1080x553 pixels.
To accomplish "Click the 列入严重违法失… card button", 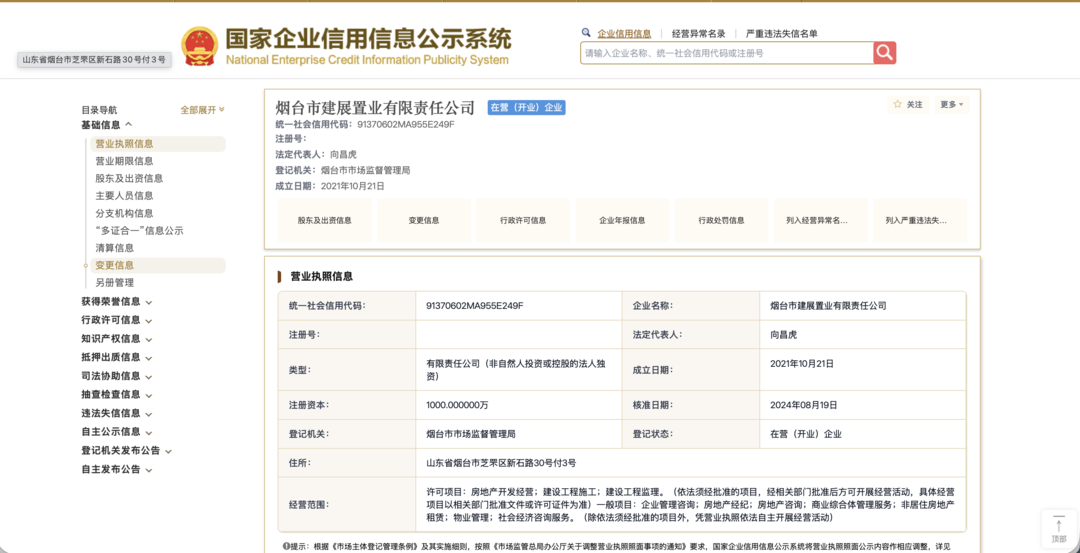I will pyautogui.click(x=920, y=220).
